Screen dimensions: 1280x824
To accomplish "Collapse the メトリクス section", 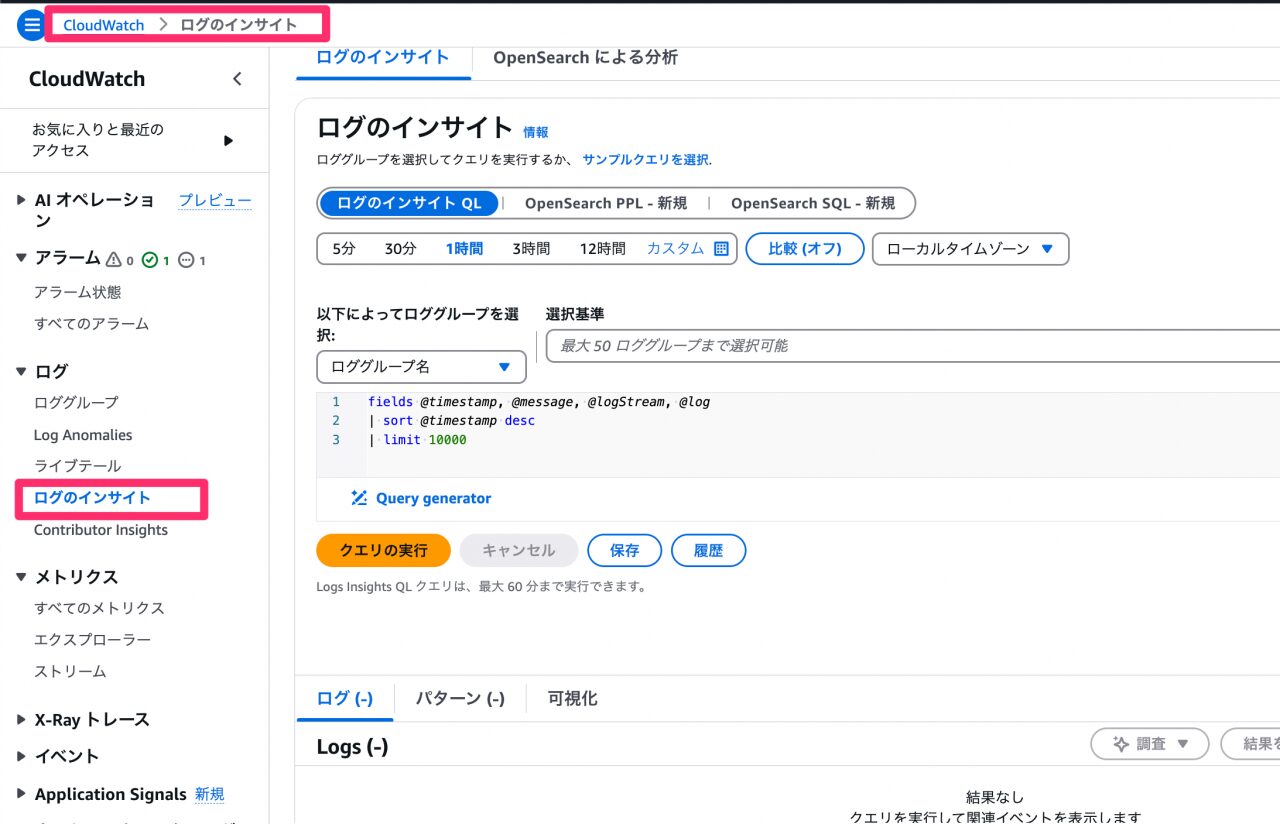I will tap(22, 576).
